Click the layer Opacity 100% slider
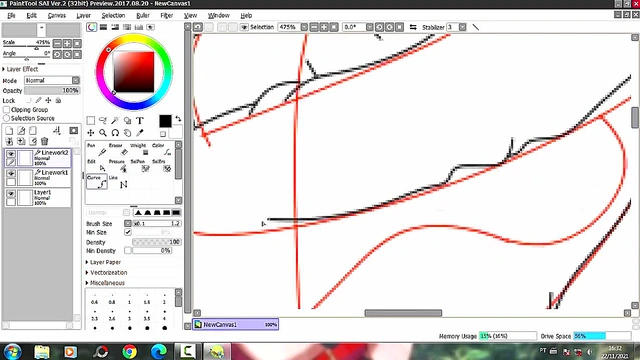Image resolution: width=640 pixels, height=360 pixels. [52, 90]
